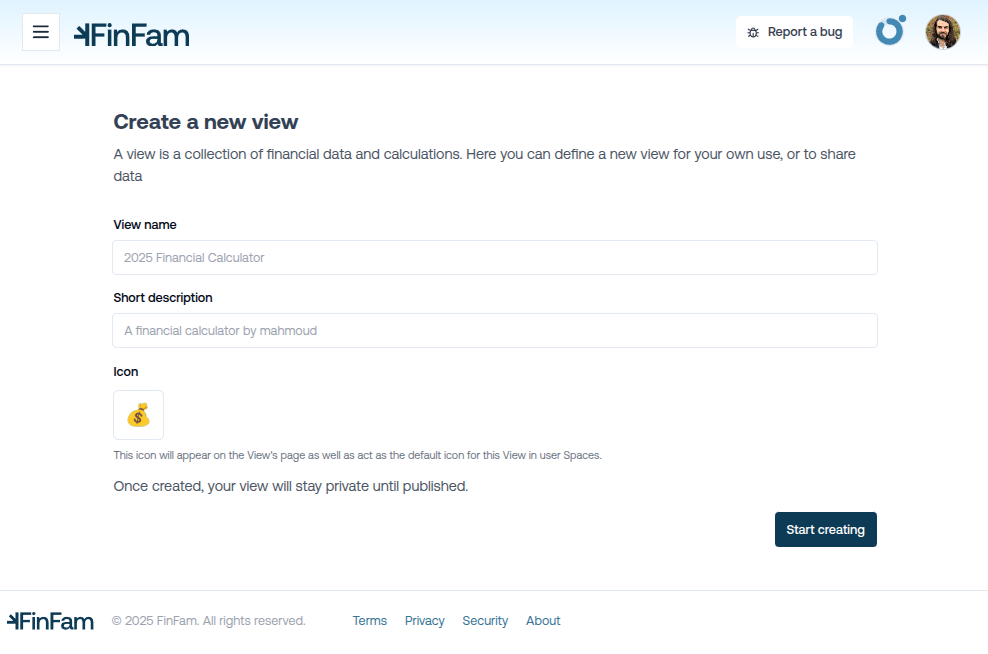Click the Create a new view heading
This screenshot has height=654, width=988.
(205, 121)
